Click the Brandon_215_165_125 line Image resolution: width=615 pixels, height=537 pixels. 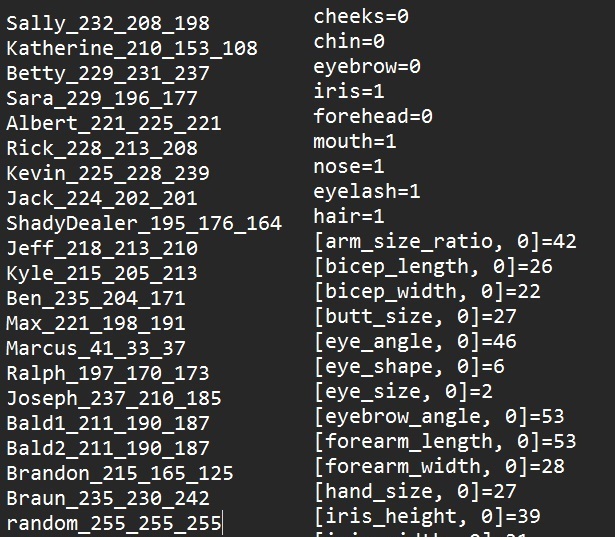pos(120,473)
